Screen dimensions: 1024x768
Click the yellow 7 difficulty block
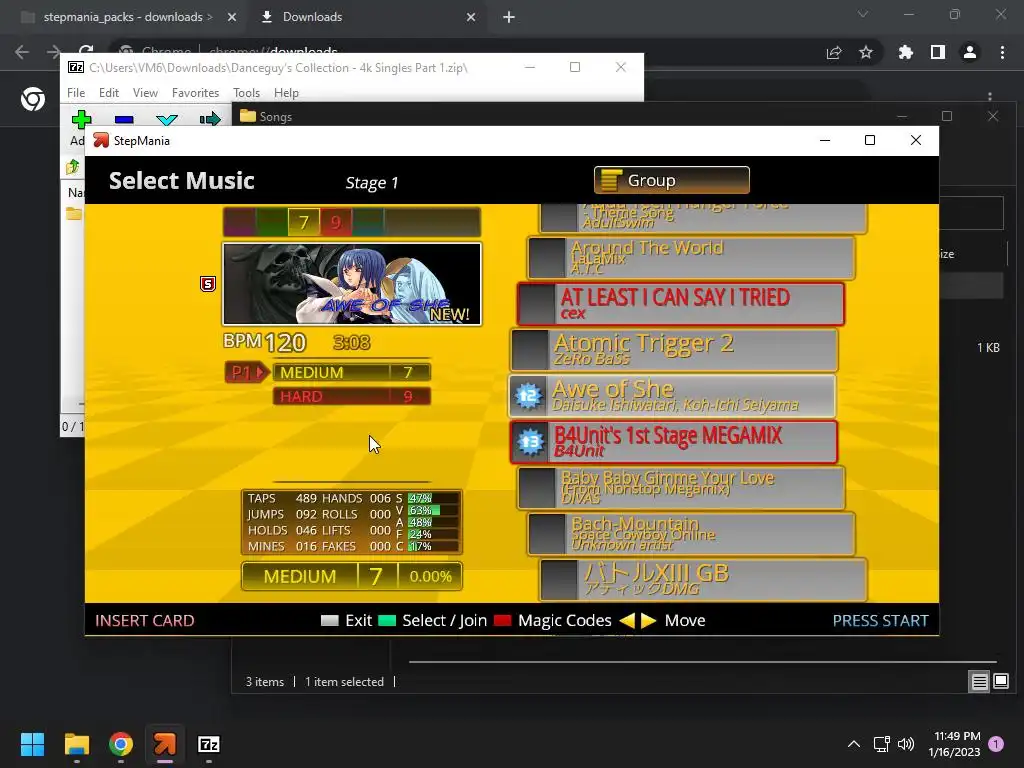point(304,222)
